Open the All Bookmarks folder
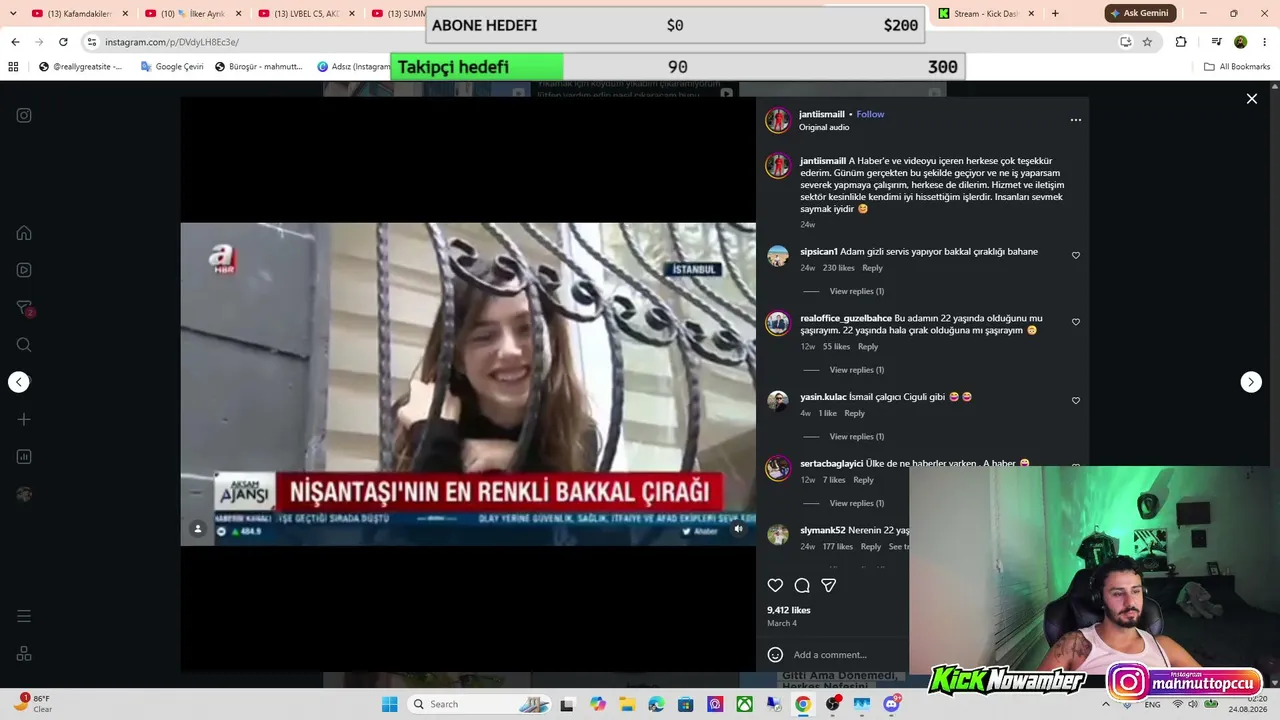The height and width of the screenshot is (720, 1280). 1237,67
